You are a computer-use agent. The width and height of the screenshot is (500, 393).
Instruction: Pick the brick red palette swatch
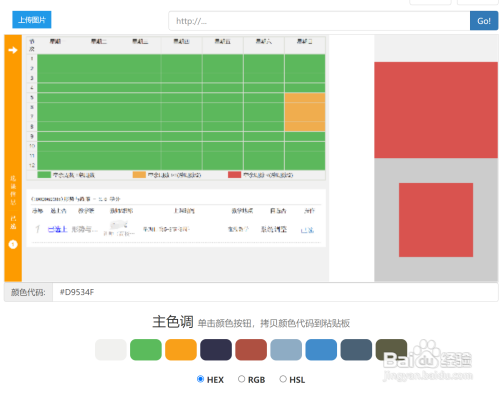click(251, 350)
